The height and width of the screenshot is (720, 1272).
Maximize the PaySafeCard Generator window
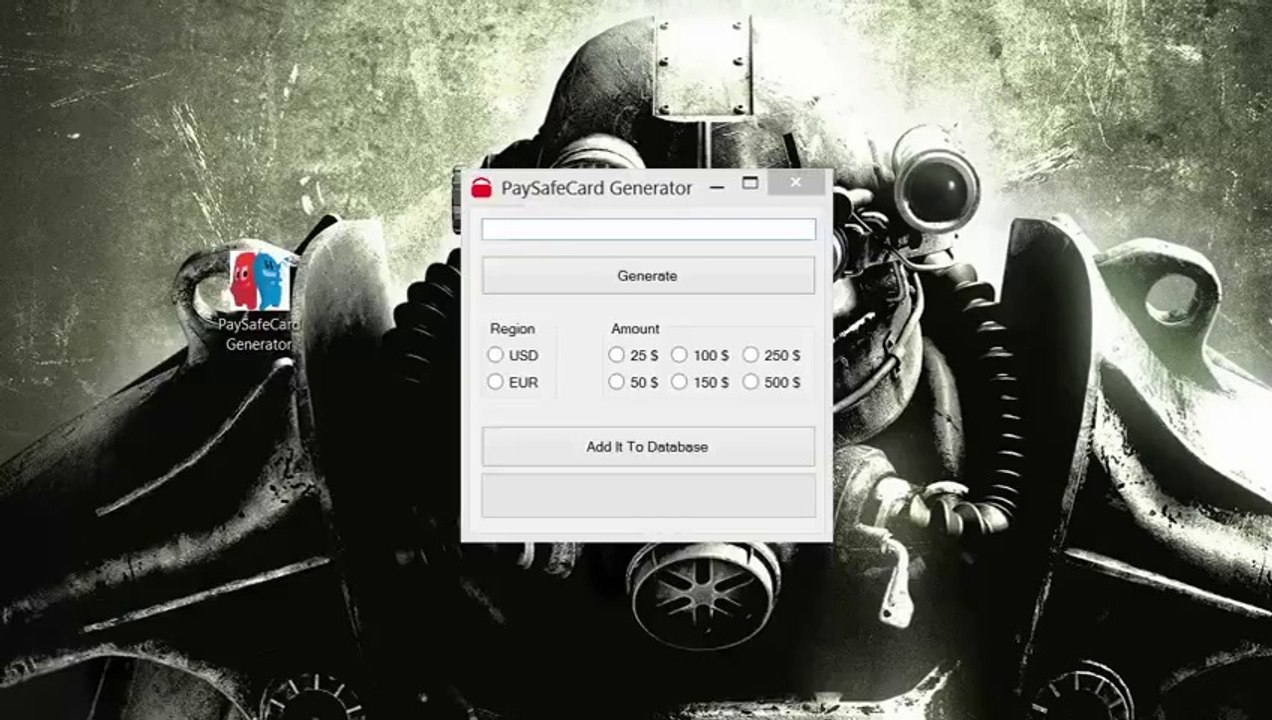click(750, 184)
